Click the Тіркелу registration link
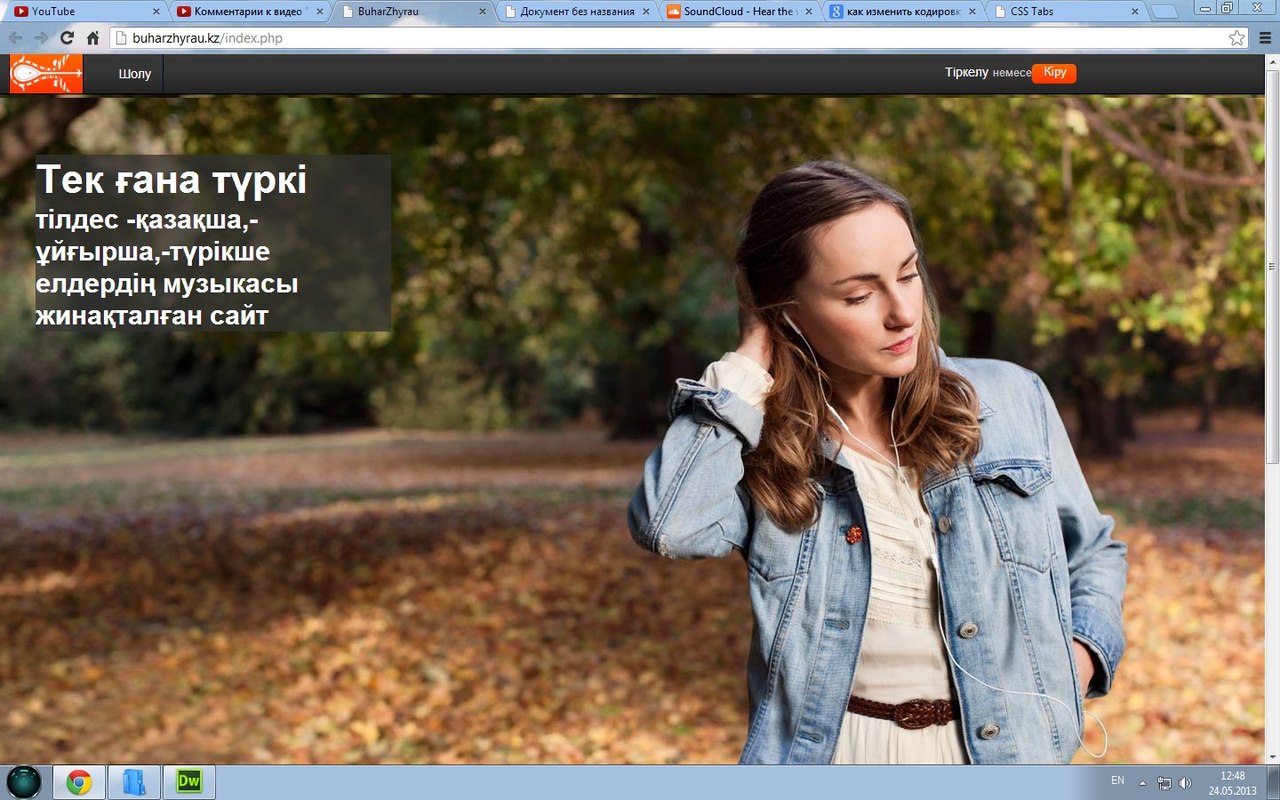Screen dimensions: 1280x800 point(966,73)
